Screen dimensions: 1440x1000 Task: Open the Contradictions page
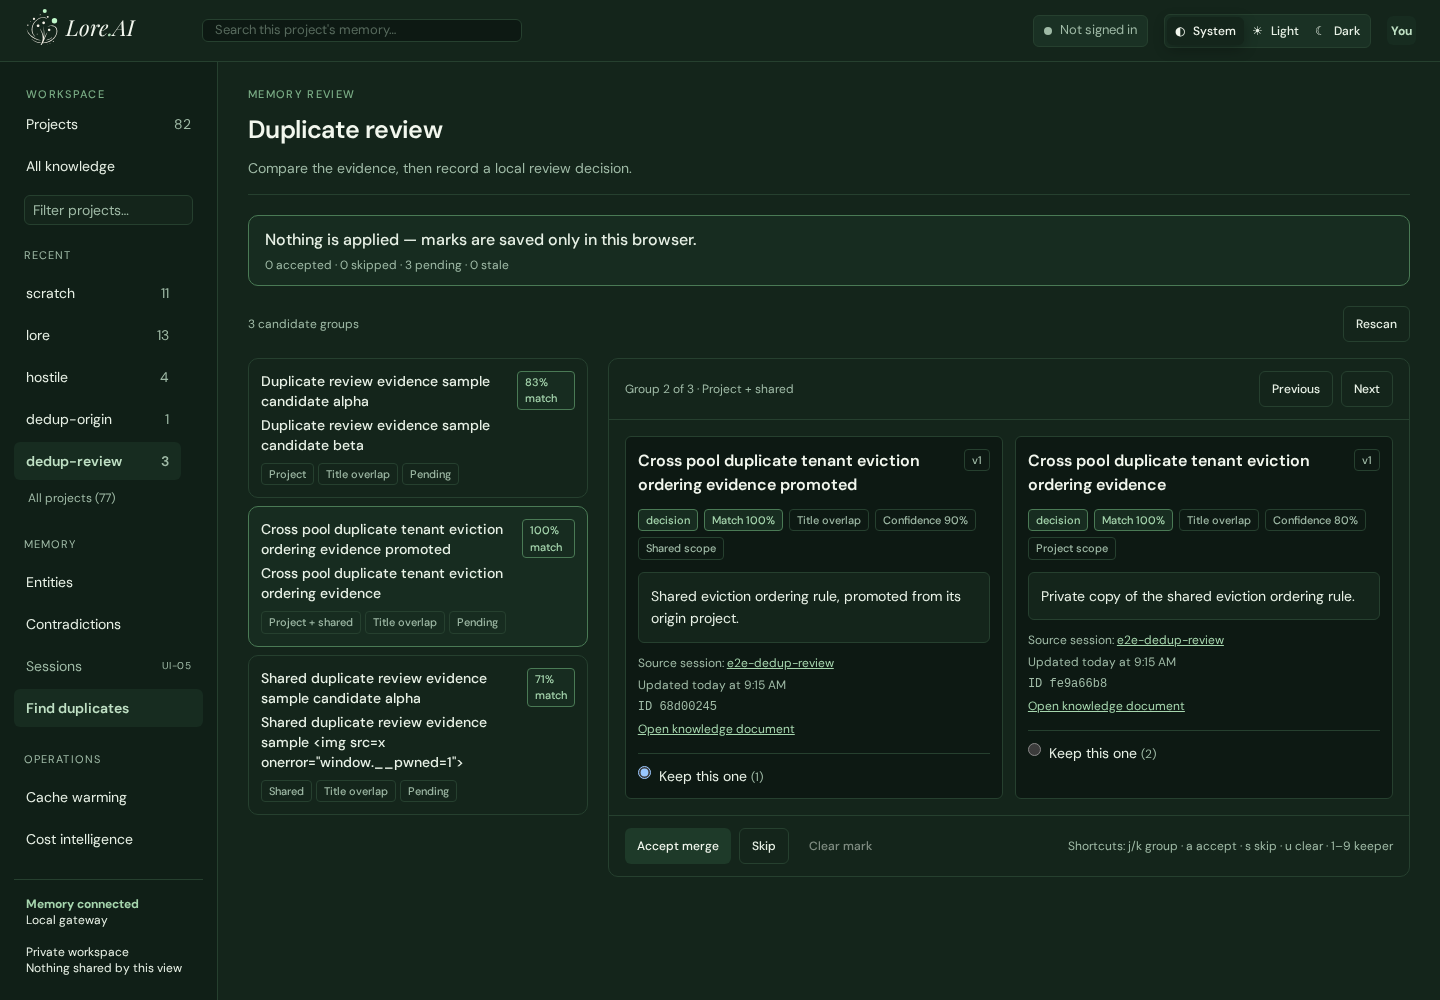[108, 624]
